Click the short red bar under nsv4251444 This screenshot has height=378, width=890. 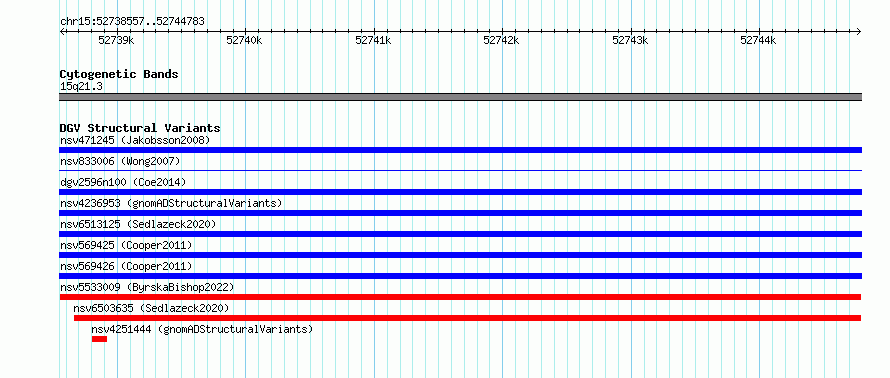coord(99,339)
